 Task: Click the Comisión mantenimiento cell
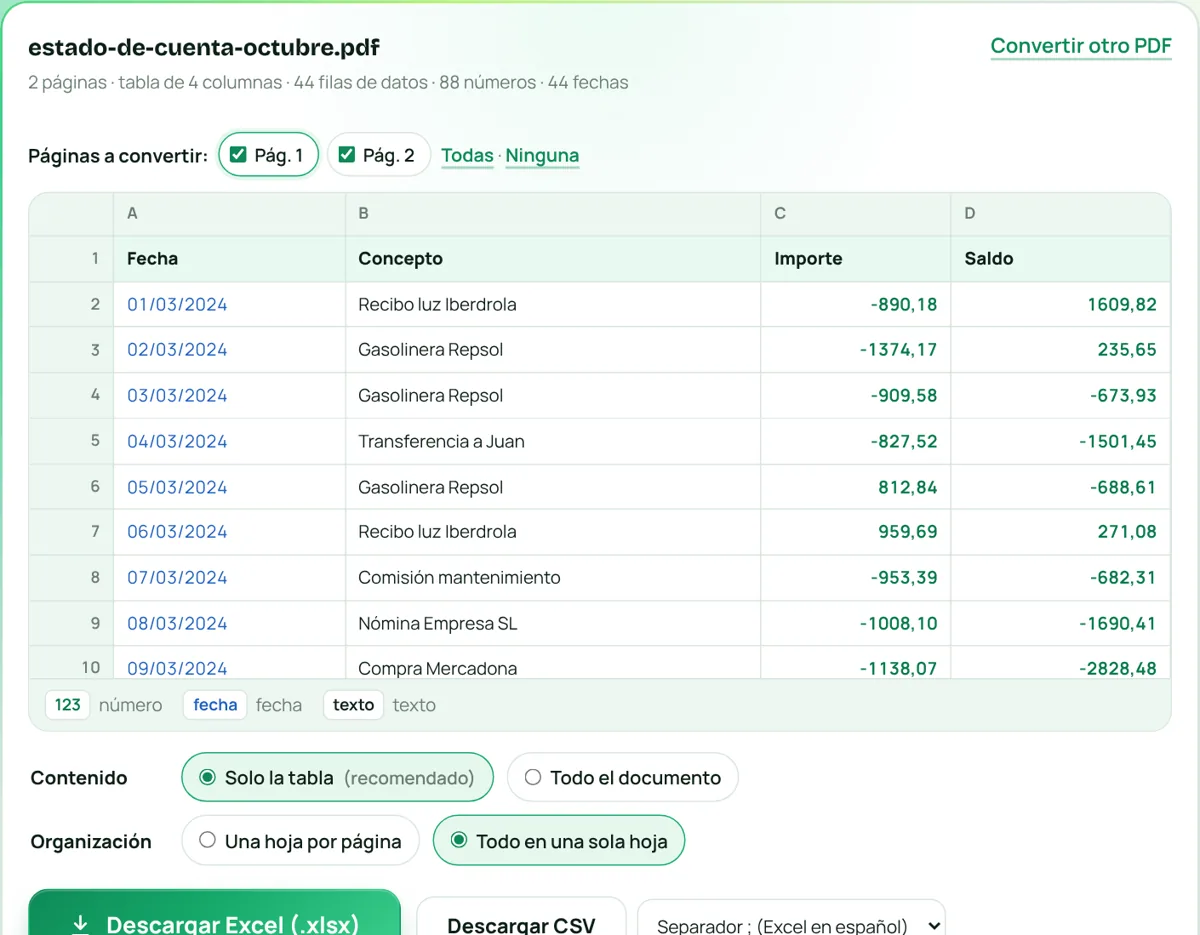tap(553, 578)
